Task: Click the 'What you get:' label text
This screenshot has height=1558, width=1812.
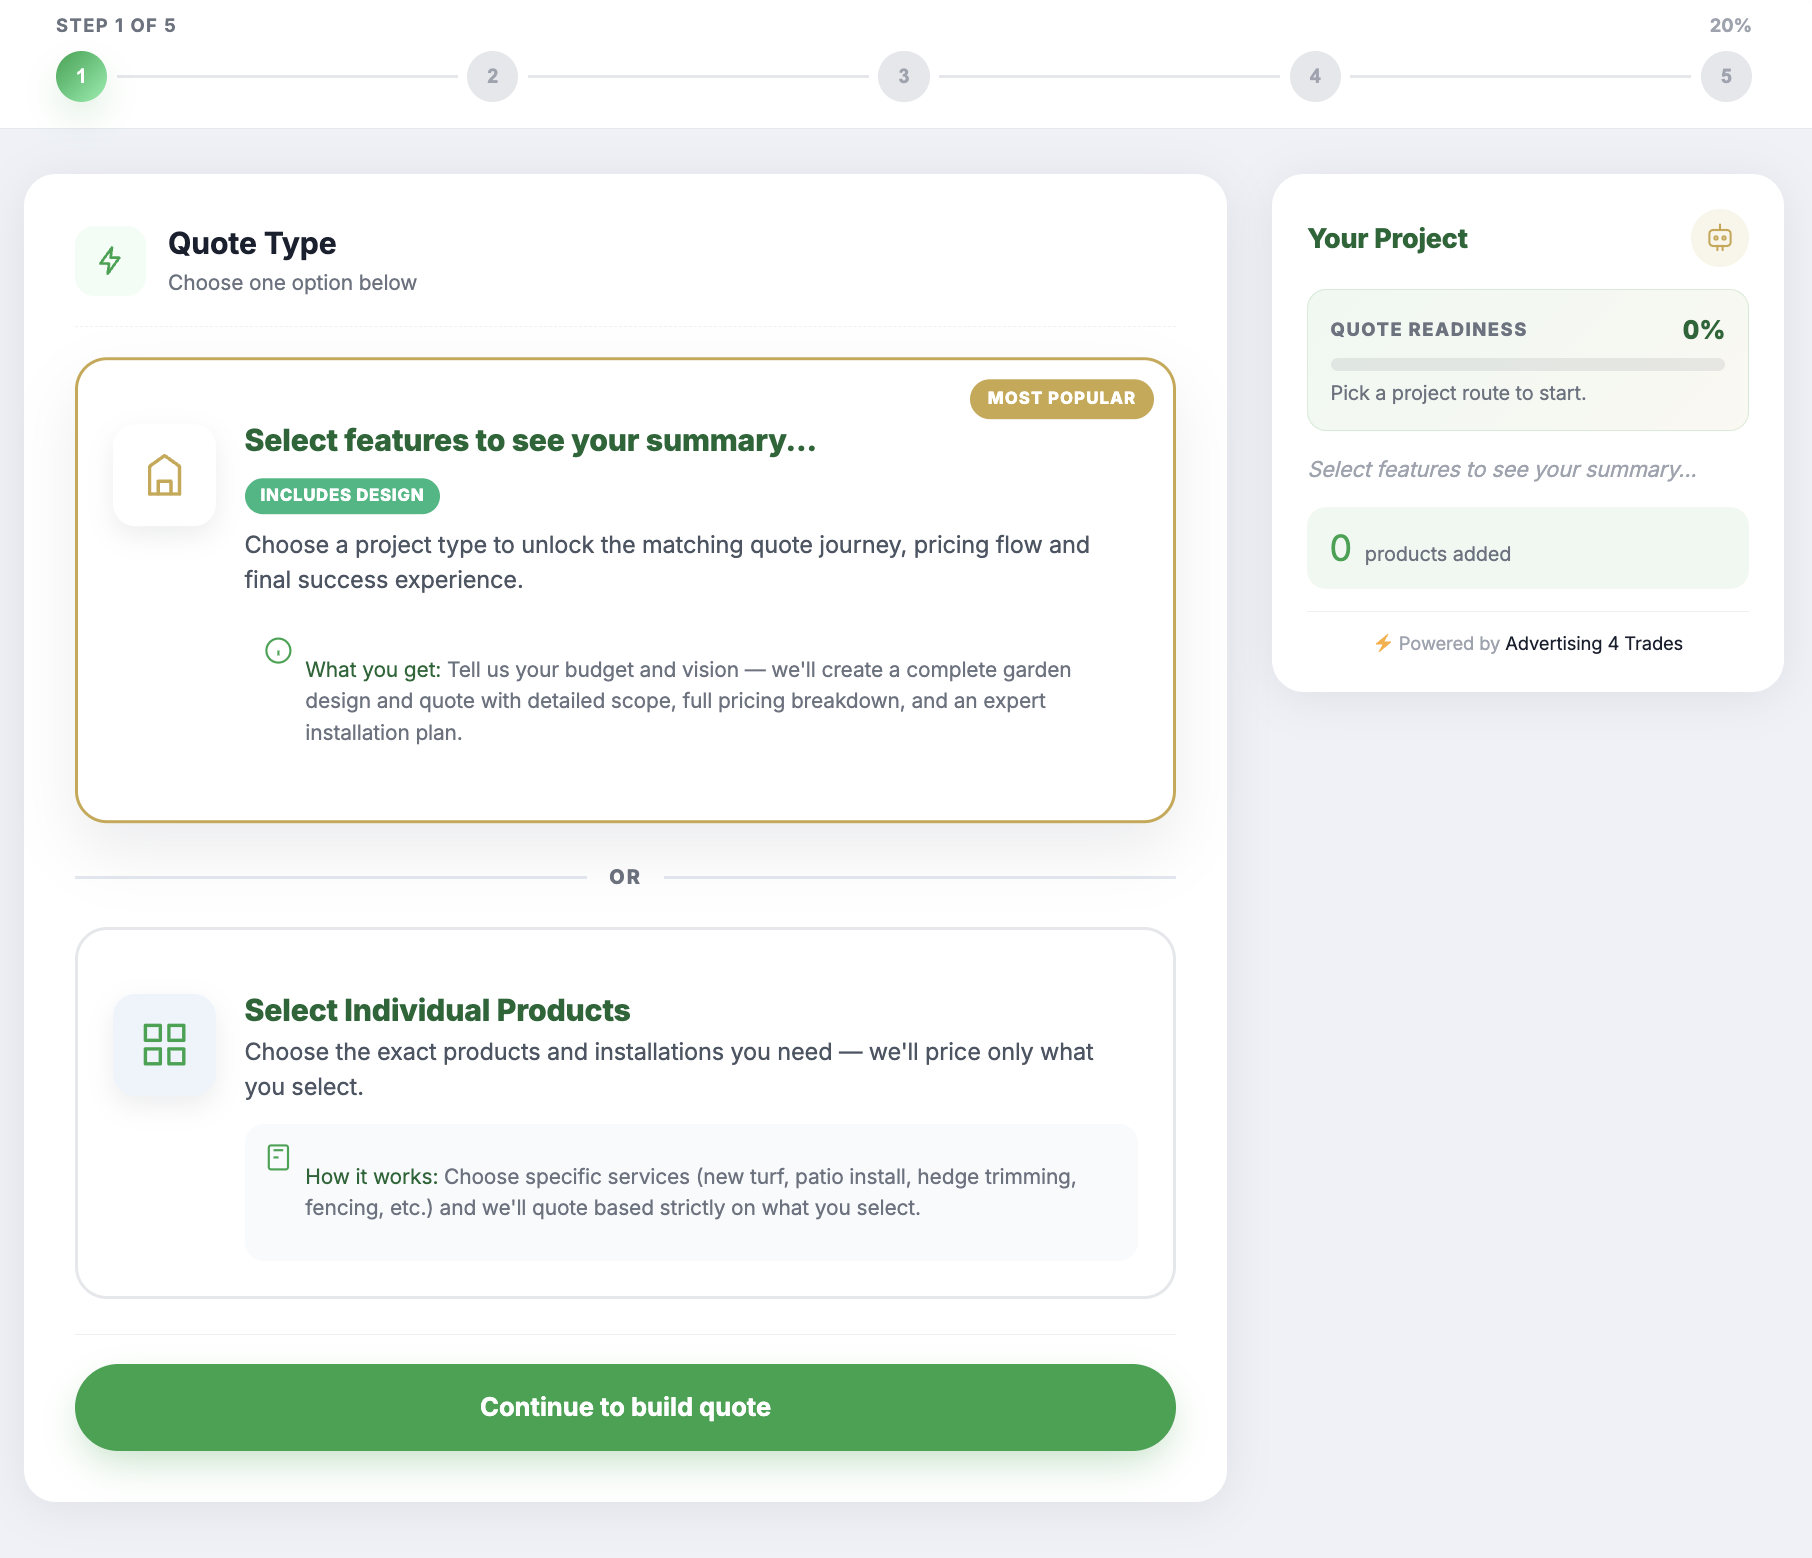Action: pyautogui.click(x=373, y=670)
